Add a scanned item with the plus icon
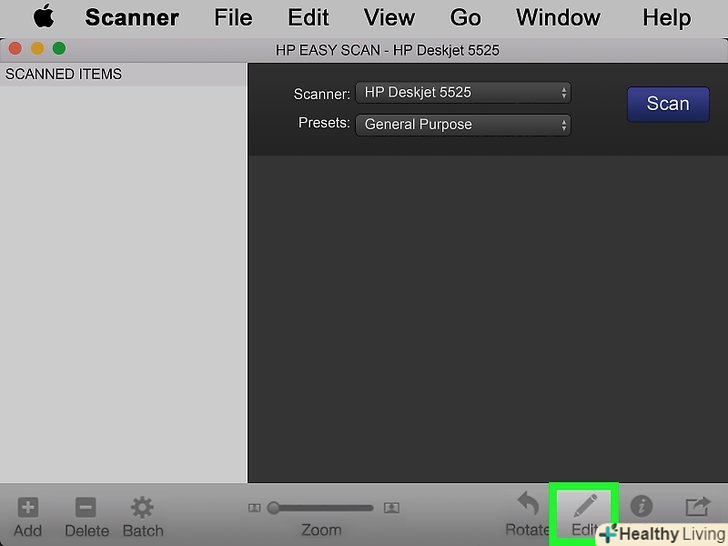 (28, 507)
